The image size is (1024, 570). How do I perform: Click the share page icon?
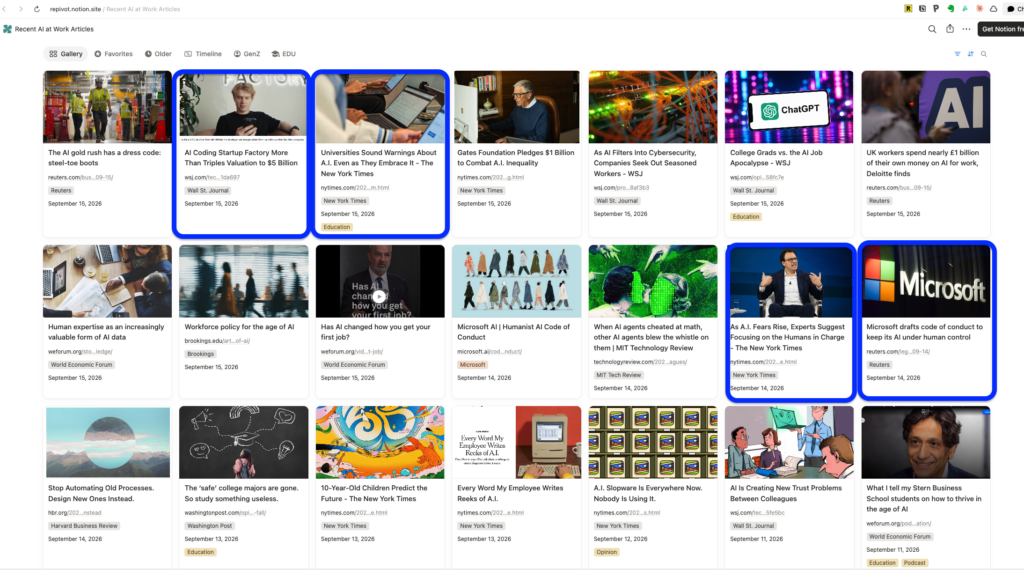pos(950,29)
